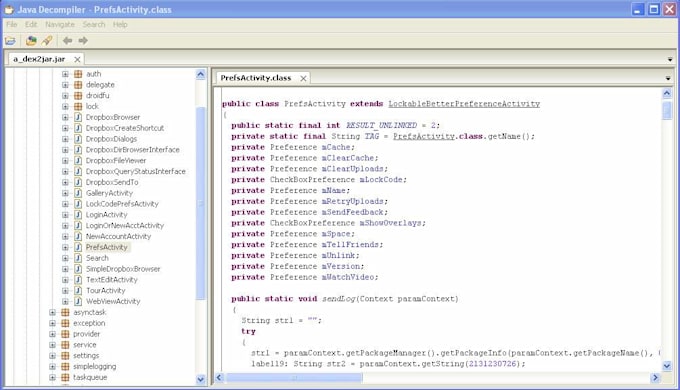Viewport: 680px width, 390px height.
Task: Click the Backward navigation arrow
Action: (x=67, y=41)
